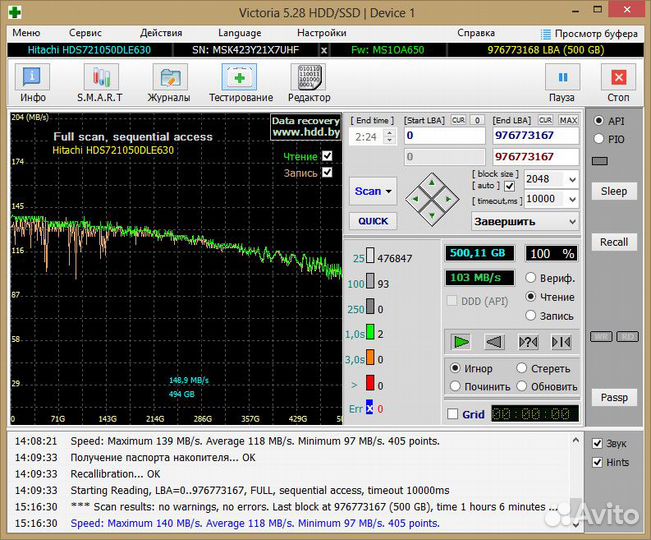Expand the block size 2048 dropdown

coord(571,179)
